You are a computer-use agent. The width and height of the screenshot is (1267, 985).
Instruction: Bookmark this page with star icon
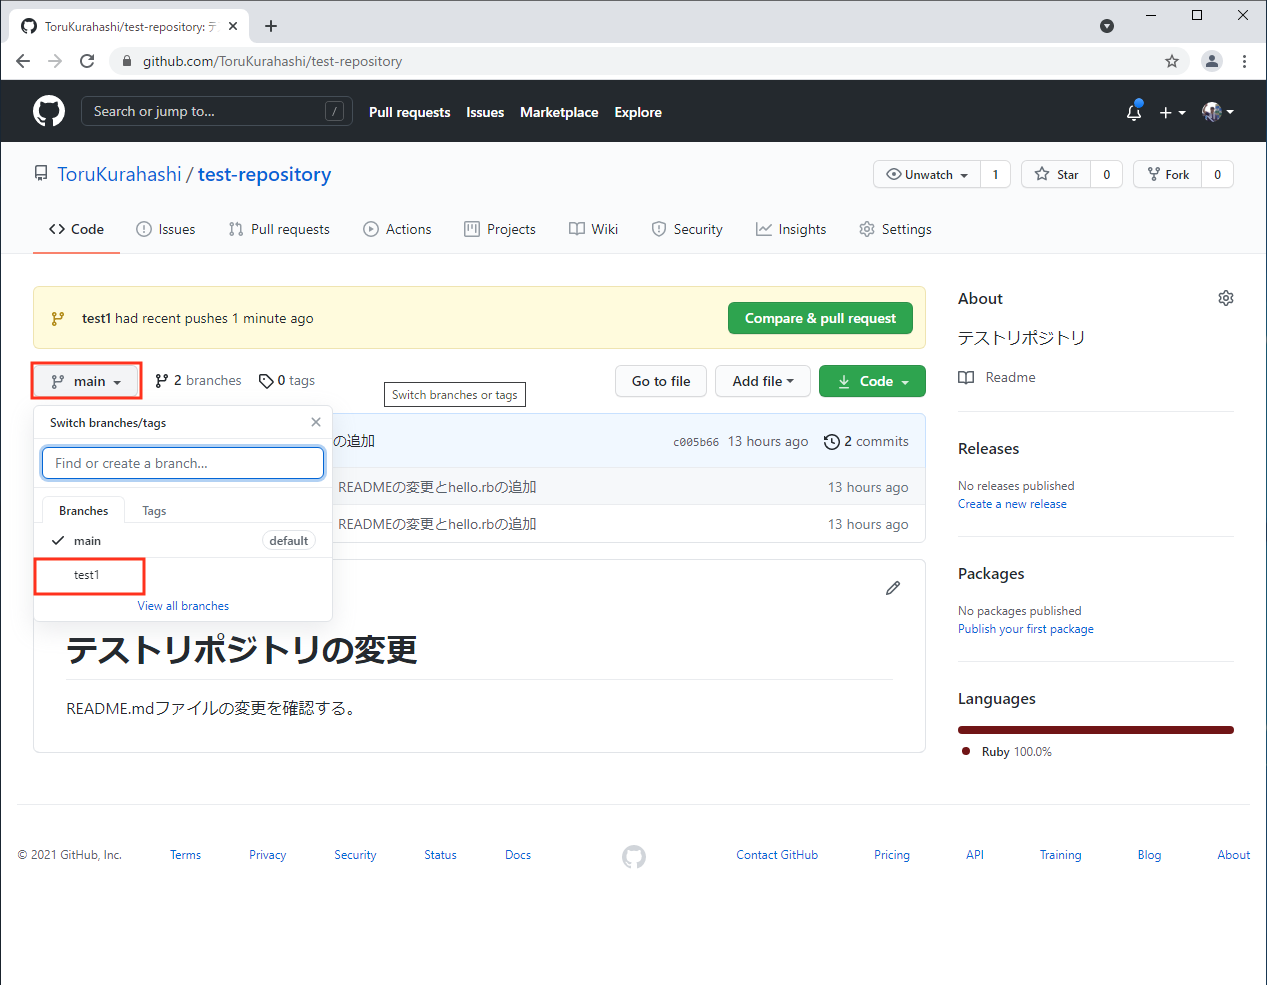[x=1172, y=61]
